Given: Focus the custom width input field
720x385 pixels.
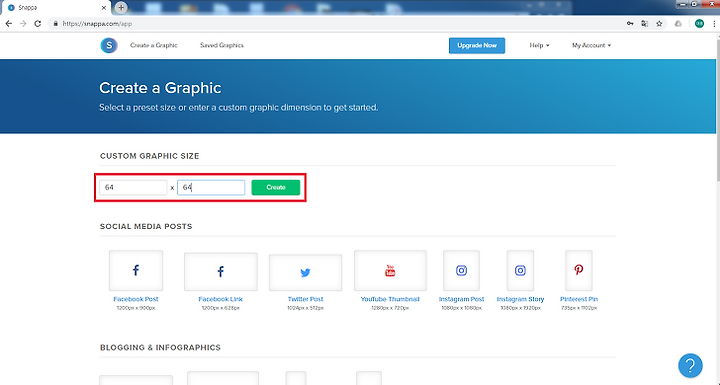Looking at the screenshot, I should (x=133, y=187).
